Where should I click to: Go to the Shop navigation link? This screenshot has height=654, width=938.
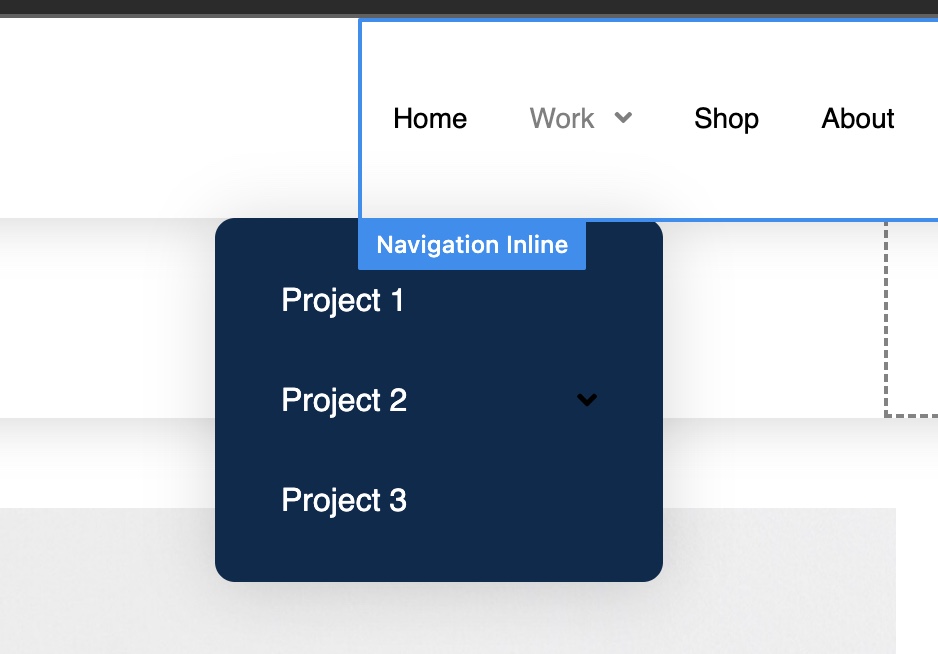click(726, 118)
